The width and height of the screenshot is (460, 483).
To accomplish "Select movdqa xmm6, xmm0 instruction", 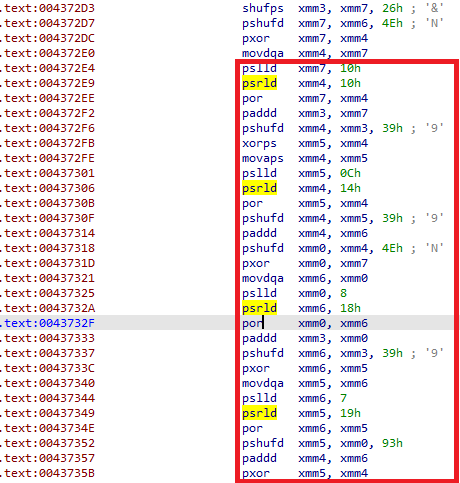I will [305, 278].
